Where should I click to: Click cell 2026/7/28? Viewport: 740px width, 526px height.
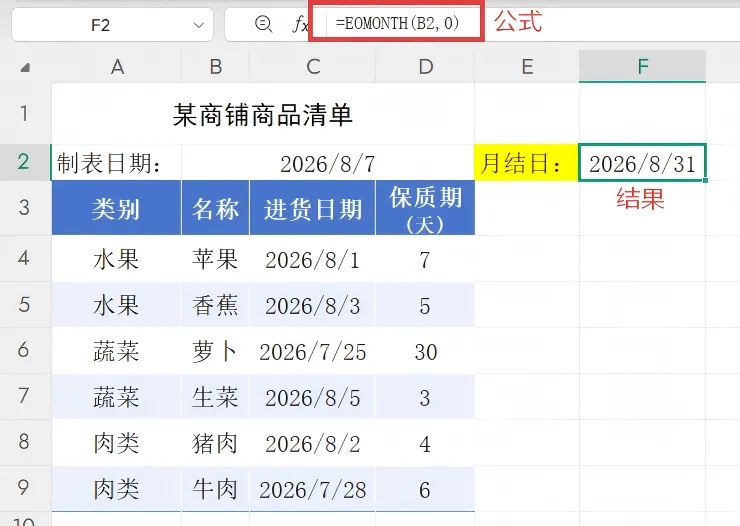coord(312,488)
